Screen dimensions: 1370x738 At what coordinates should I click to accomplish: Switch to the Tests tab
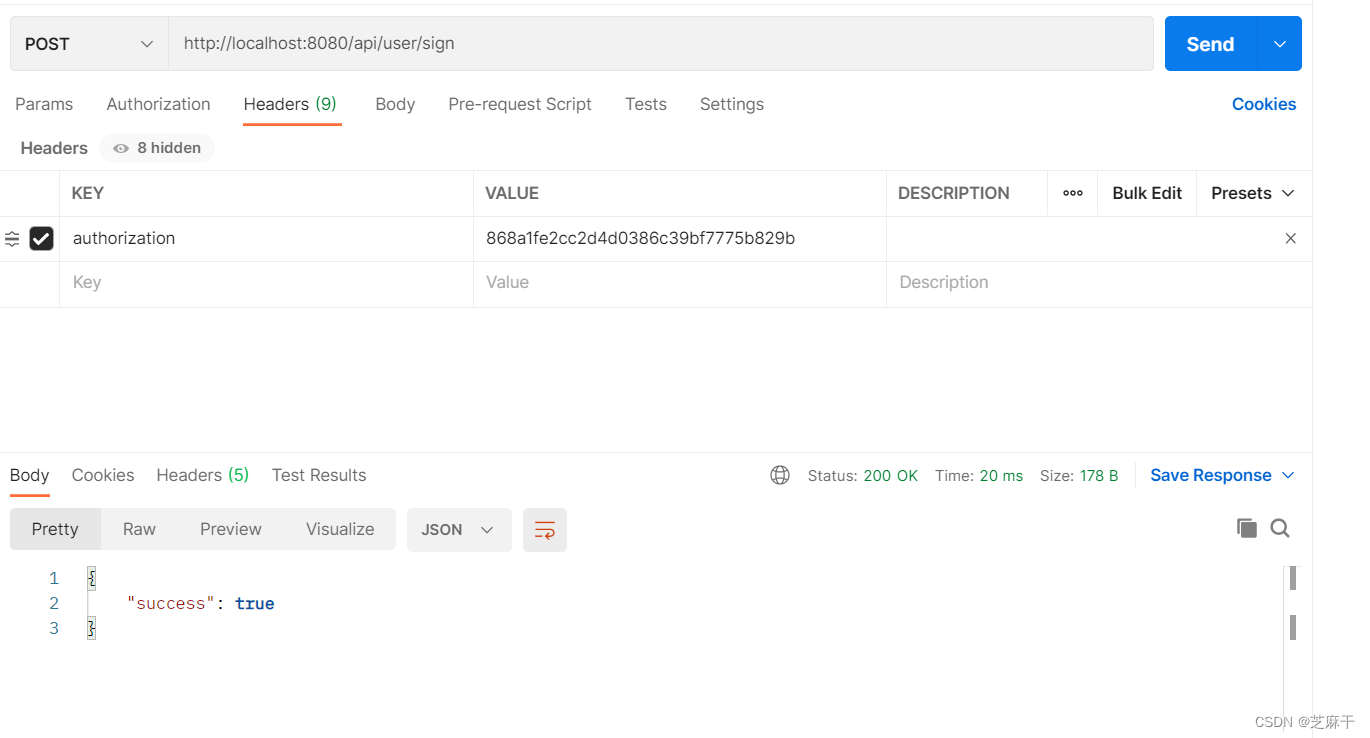[x=645, y=104]
